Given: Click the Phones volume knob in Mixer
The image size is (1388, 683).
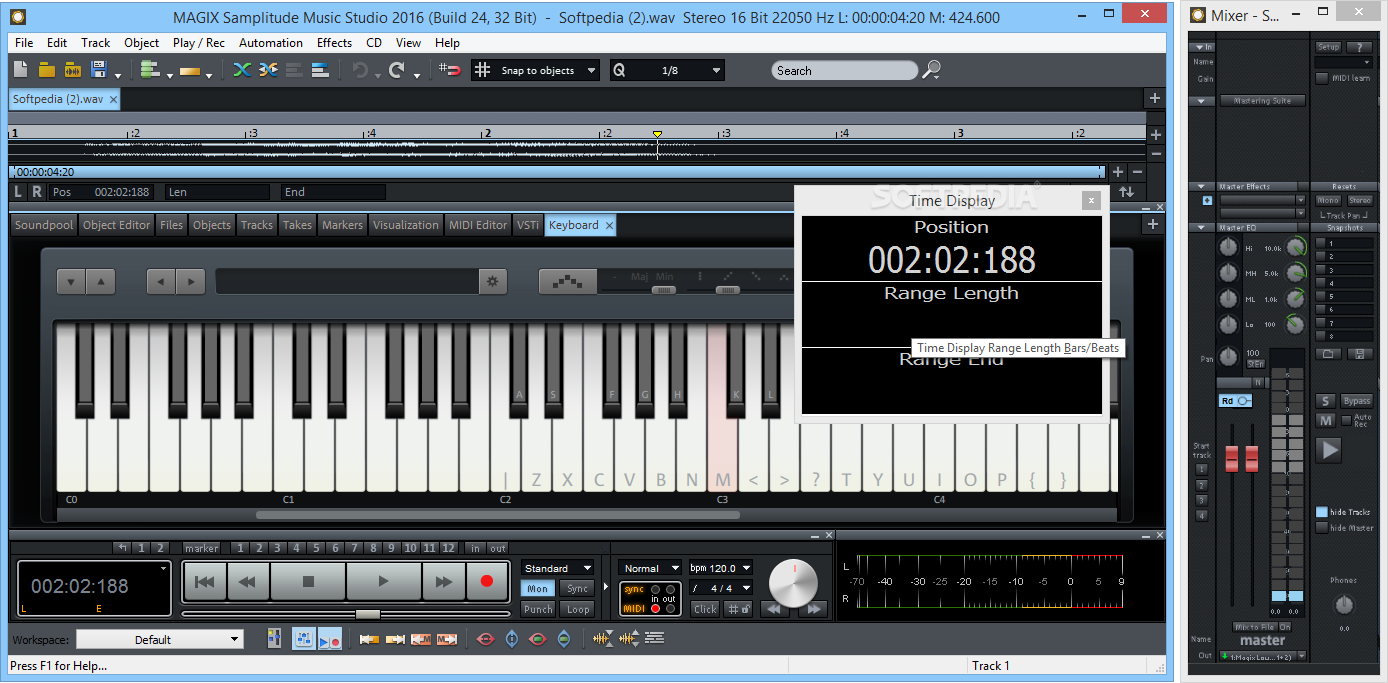Looking at the screenshot, I should (1344, 605).
